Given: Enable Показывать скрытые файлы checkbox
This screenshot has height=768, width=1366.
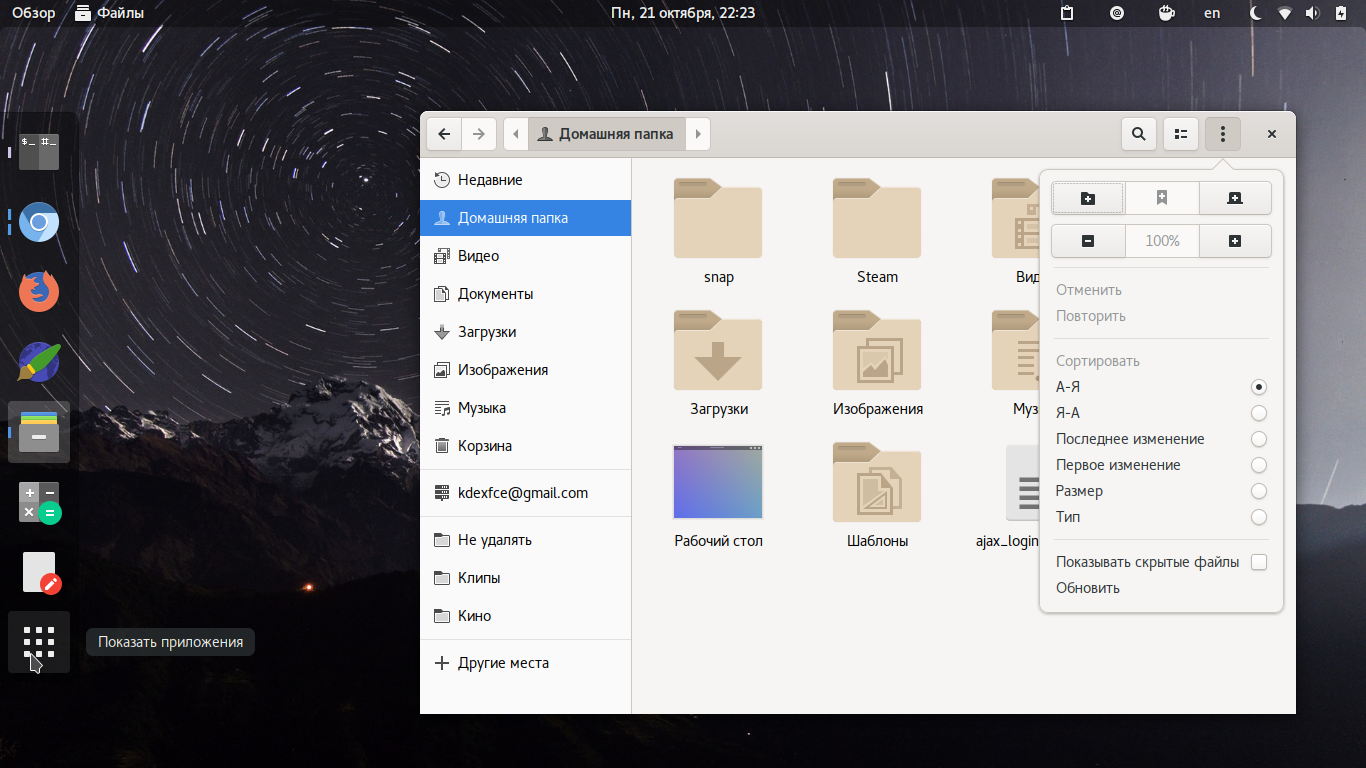Looking at the screenshot, I should tap(1259, 562).
